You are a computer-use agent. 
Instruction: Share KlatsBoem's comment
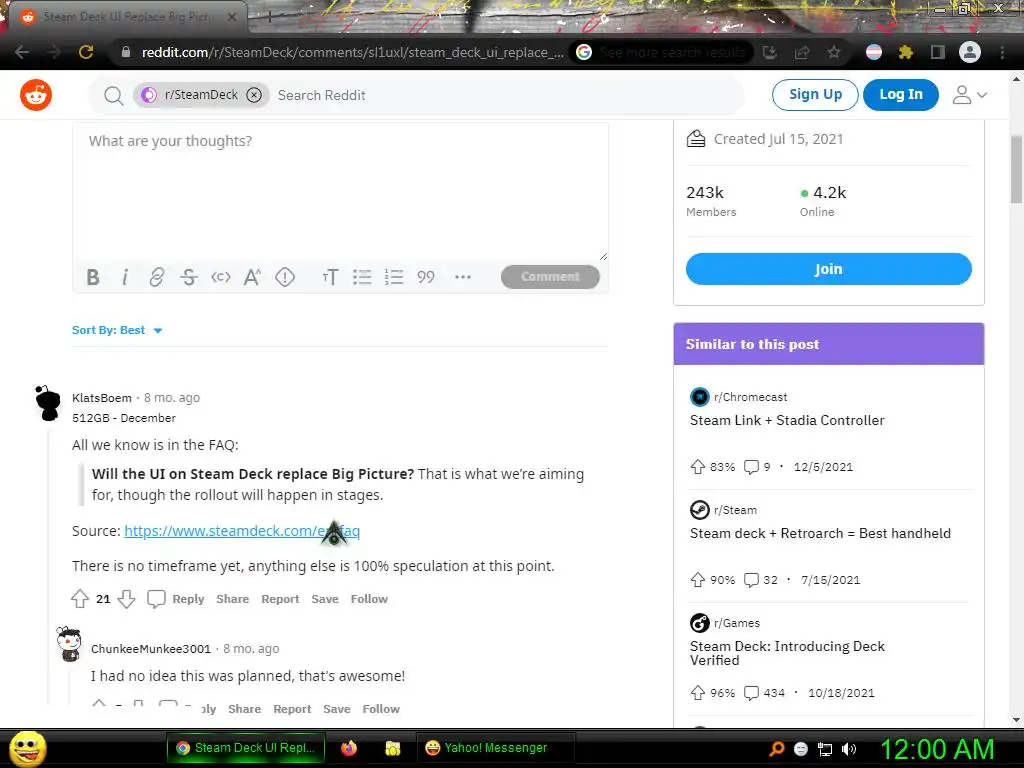click(232, 599)
